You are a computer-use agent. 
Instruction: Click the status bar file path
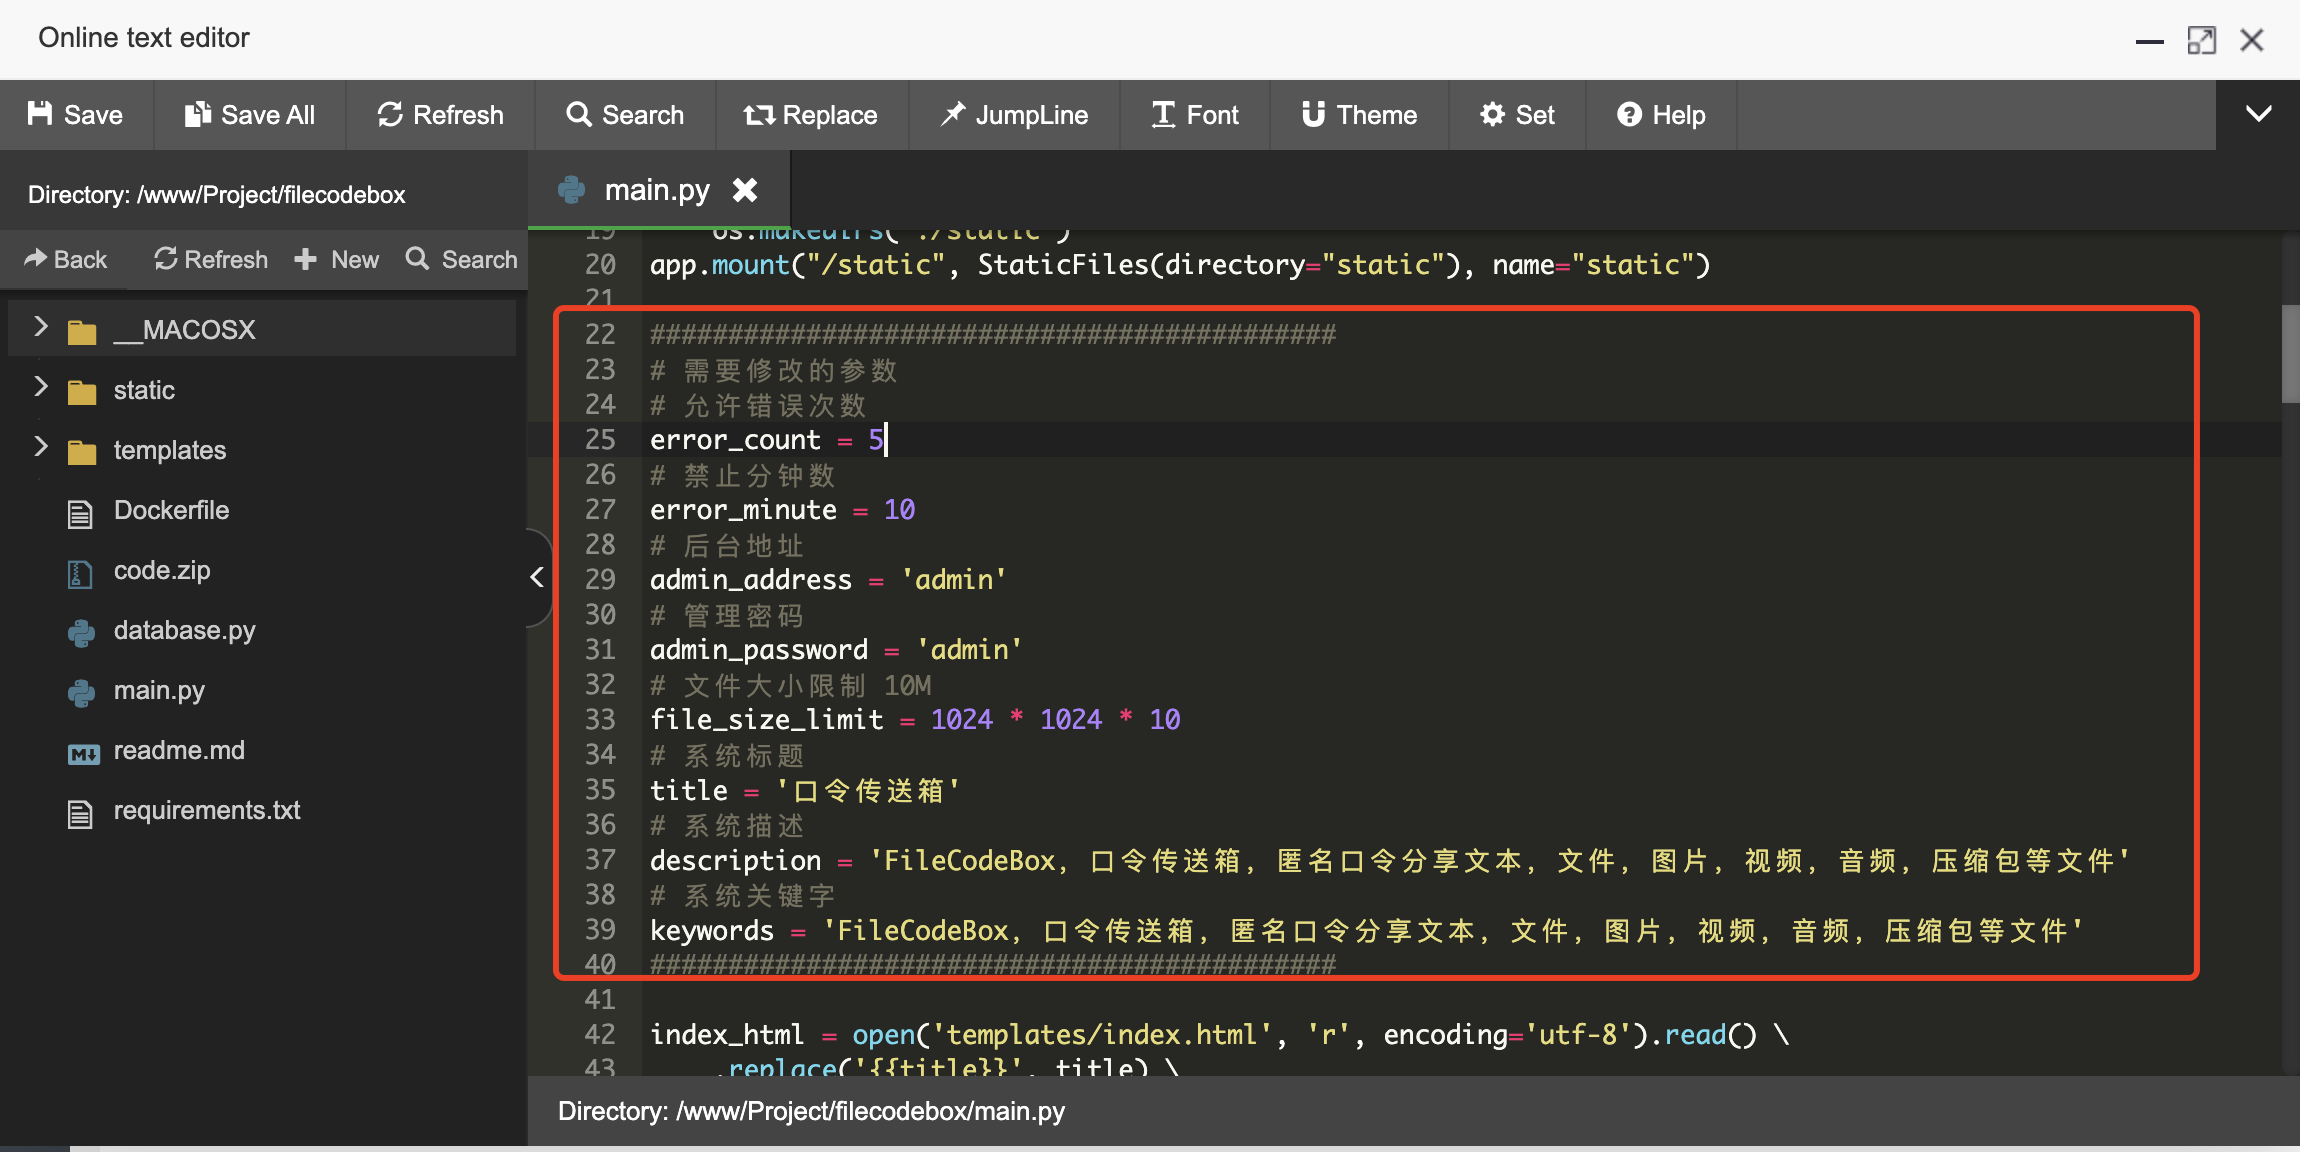[x=811, y=1111]
